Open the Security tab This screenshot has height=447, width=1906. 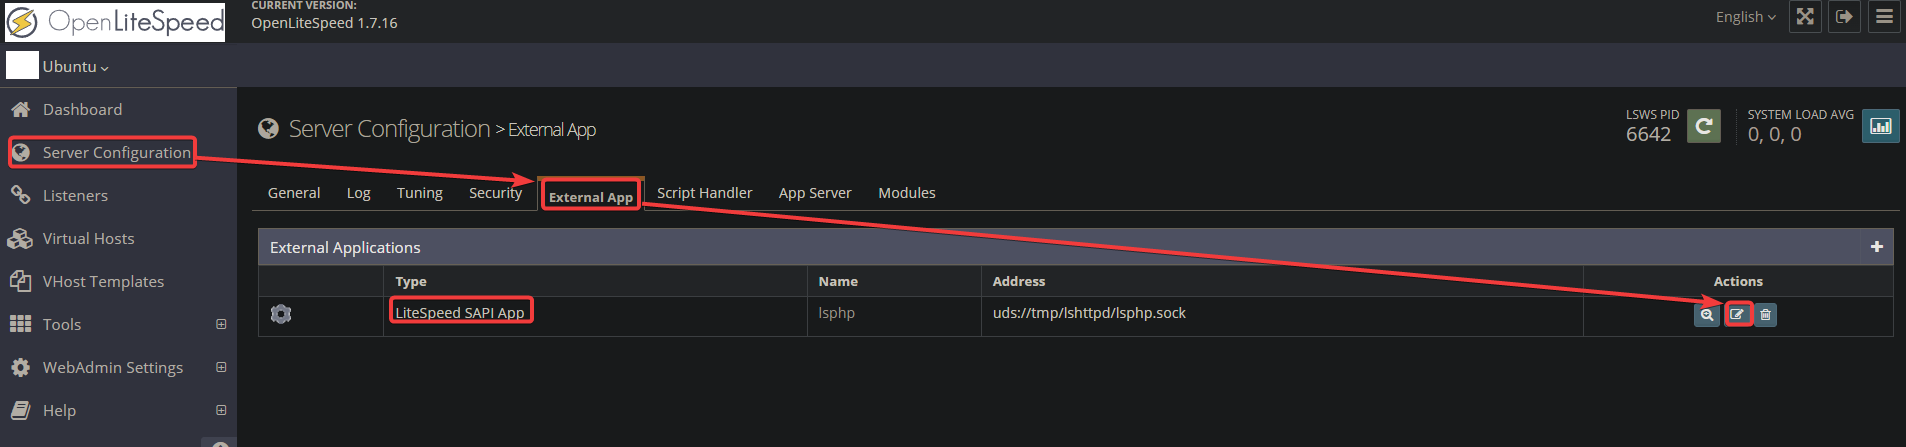point(496,193)
